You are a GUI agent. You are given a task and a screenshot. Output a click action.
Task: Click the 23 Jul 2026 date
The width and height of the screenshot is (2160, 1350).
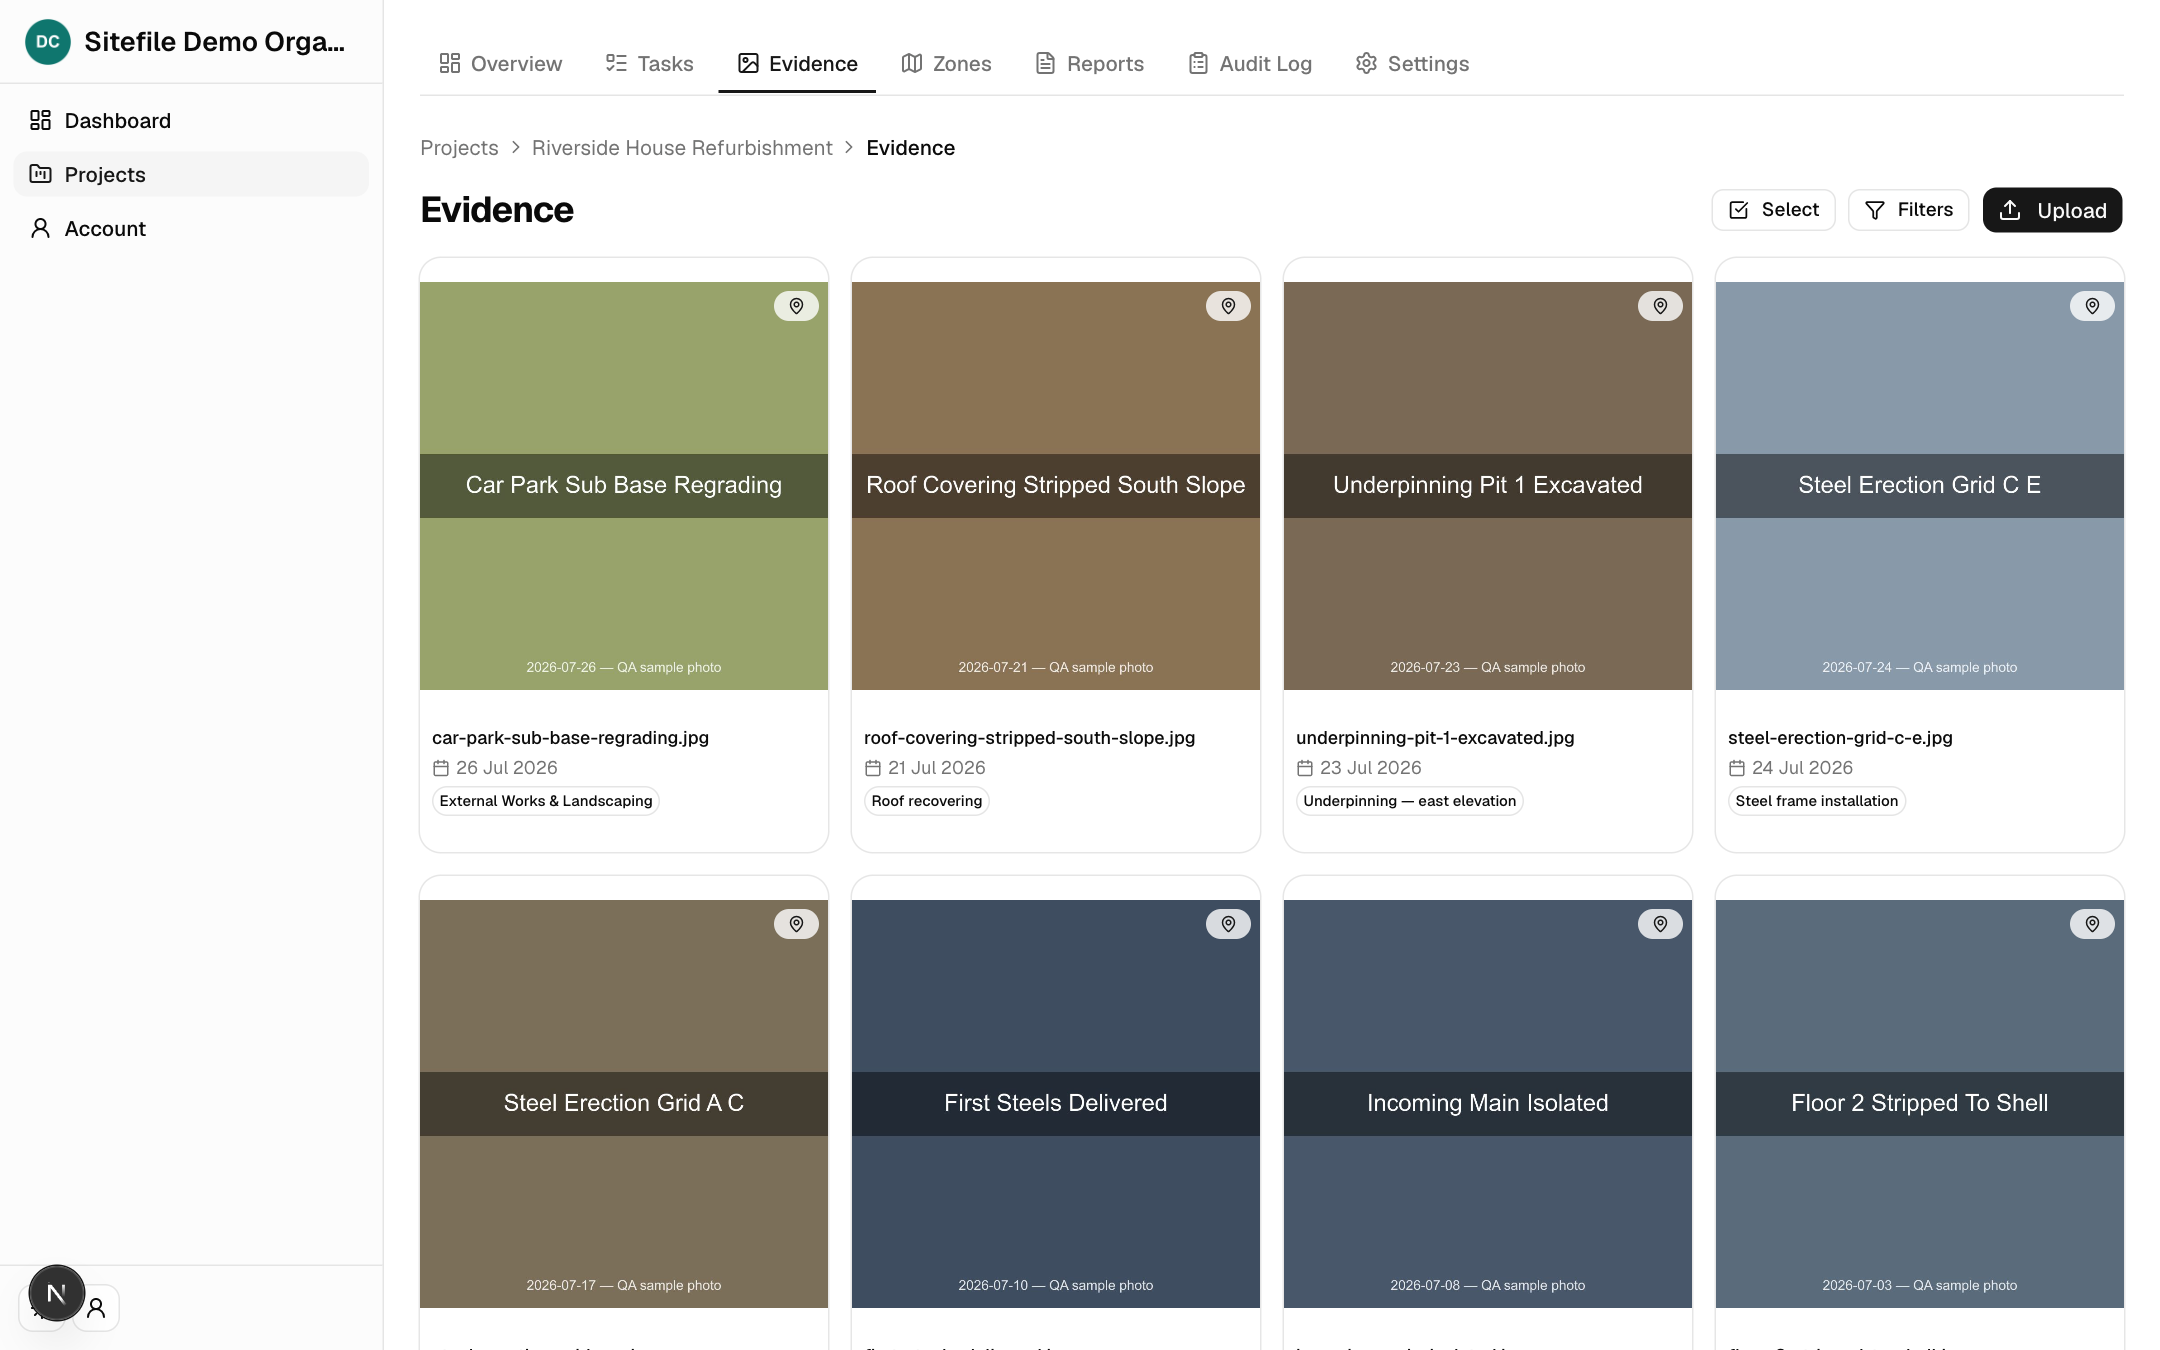[x=1371, y=768]
